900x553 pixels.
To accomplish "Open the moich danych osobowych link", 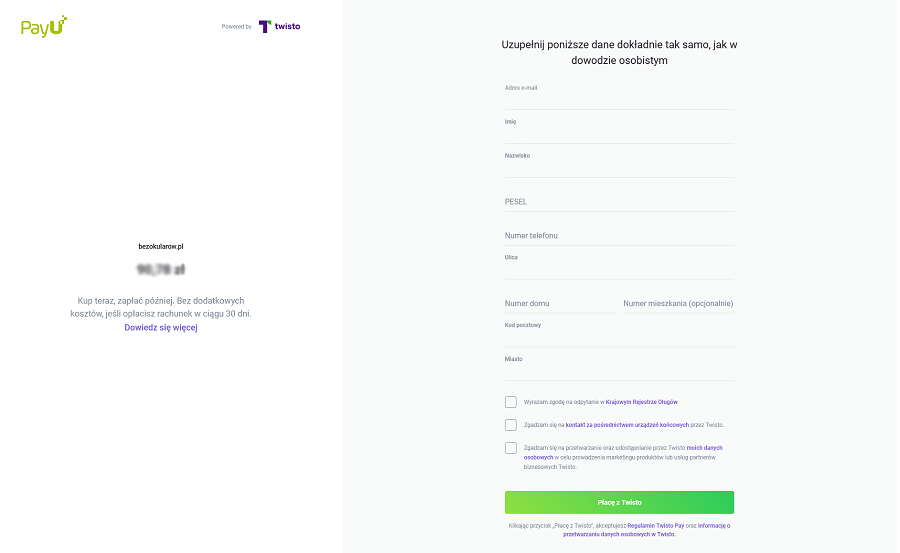I will pyautogui.click(x=623, y=453).
